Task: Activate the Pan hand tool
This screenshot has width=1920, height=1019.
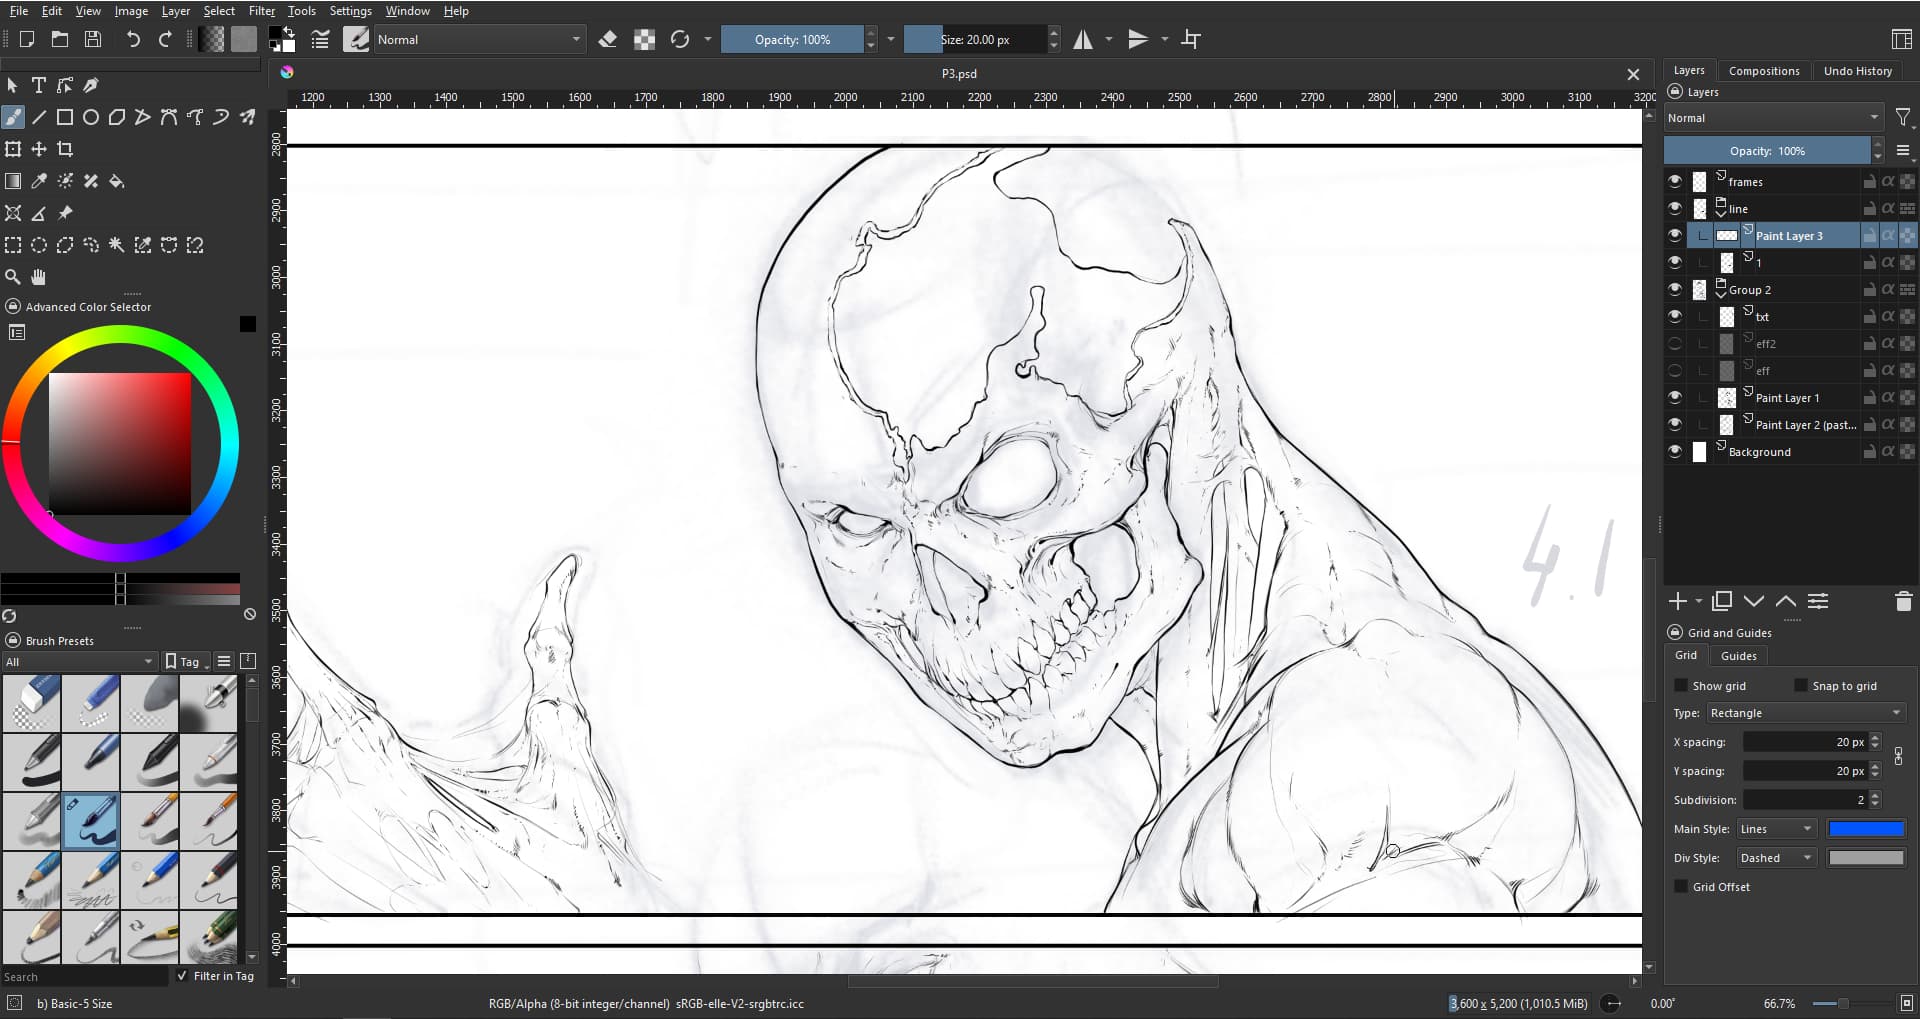Action: (39, 277)
